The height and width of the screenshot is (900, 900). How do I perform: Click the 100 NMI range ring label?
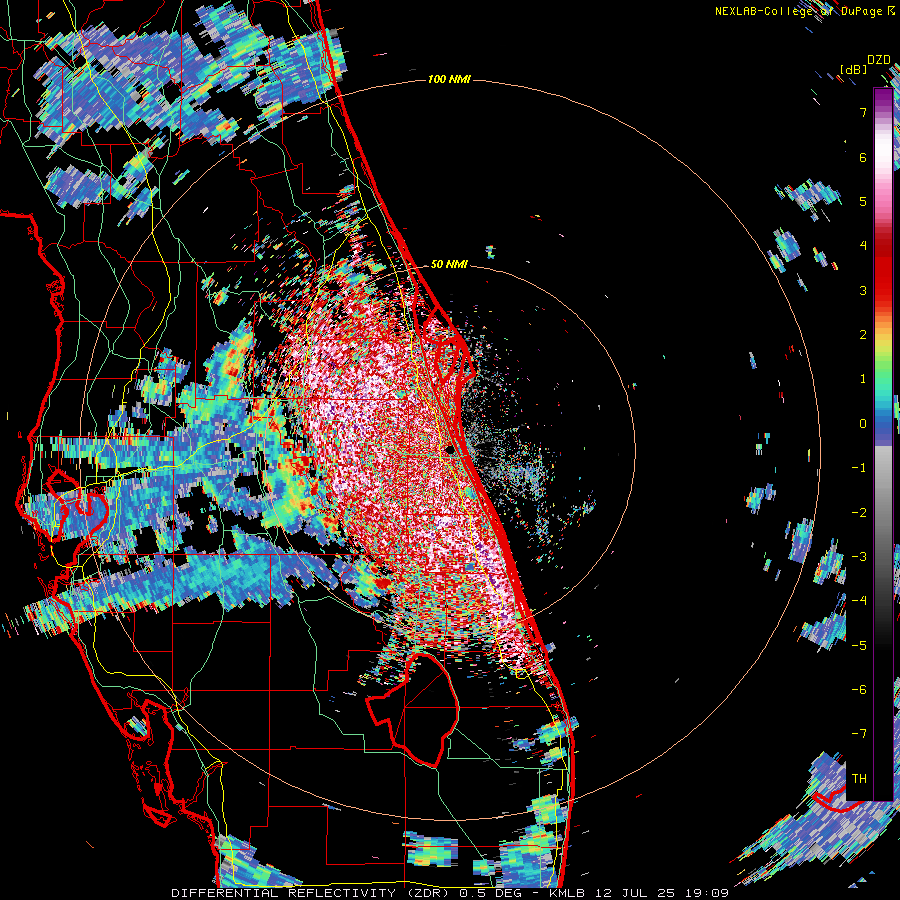(x=449, y=79)
